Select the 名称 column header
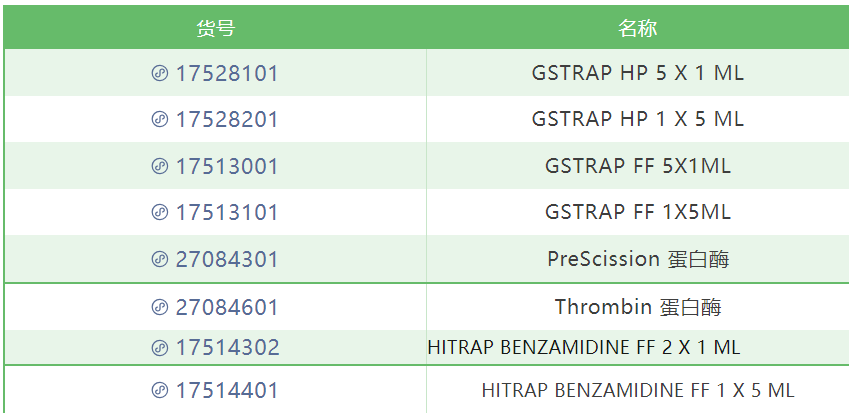The width and height of the screenshot is (850, 415). (x=638, y=28)
